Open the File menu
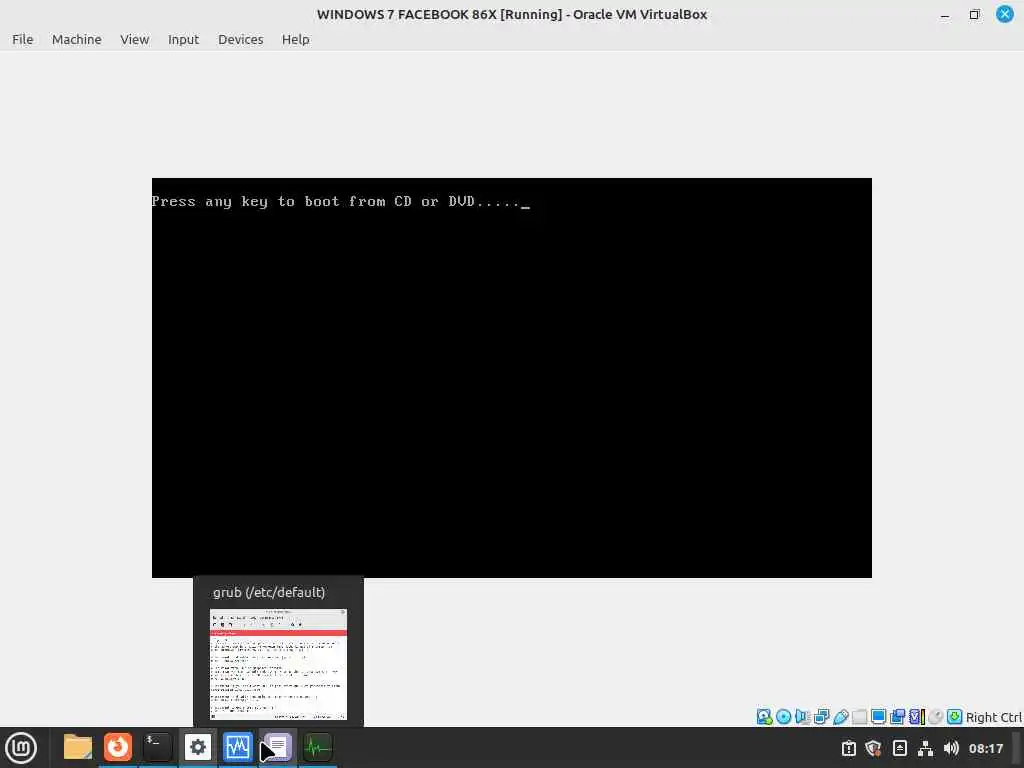The image size is (1024, 768). click(22, 39)
